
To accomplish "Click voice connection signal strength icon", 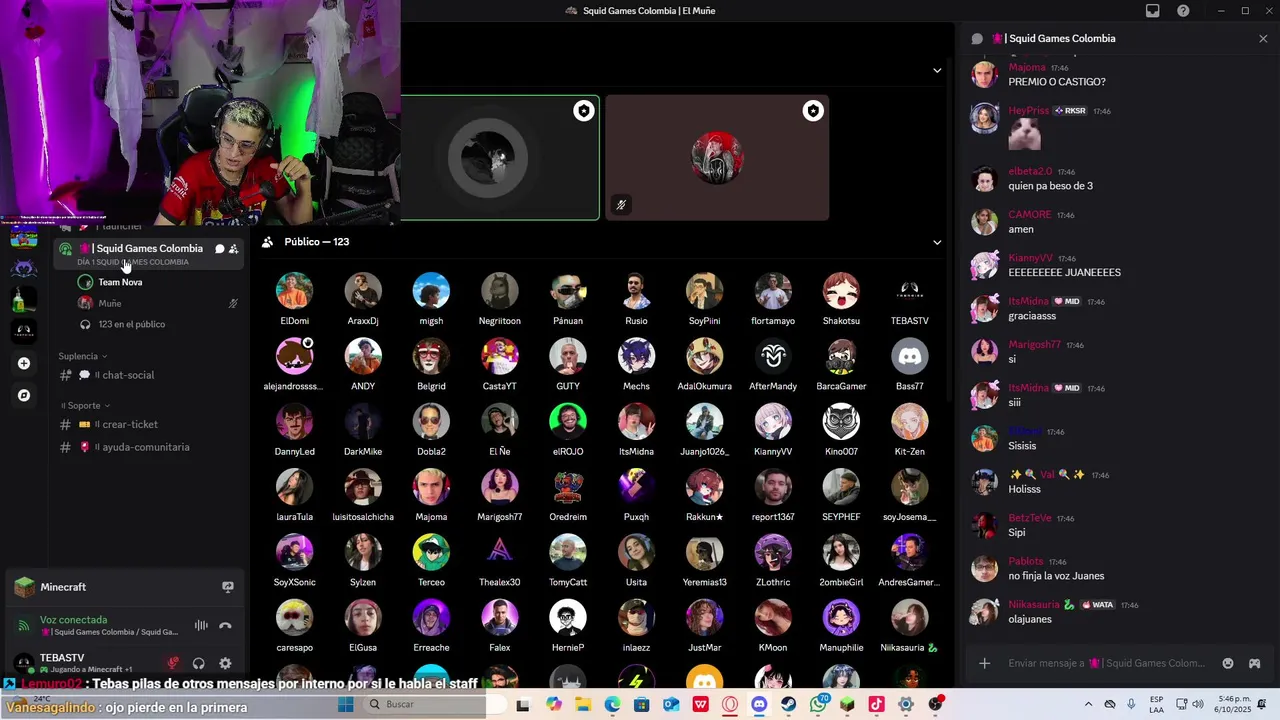I will coord(23,626).
